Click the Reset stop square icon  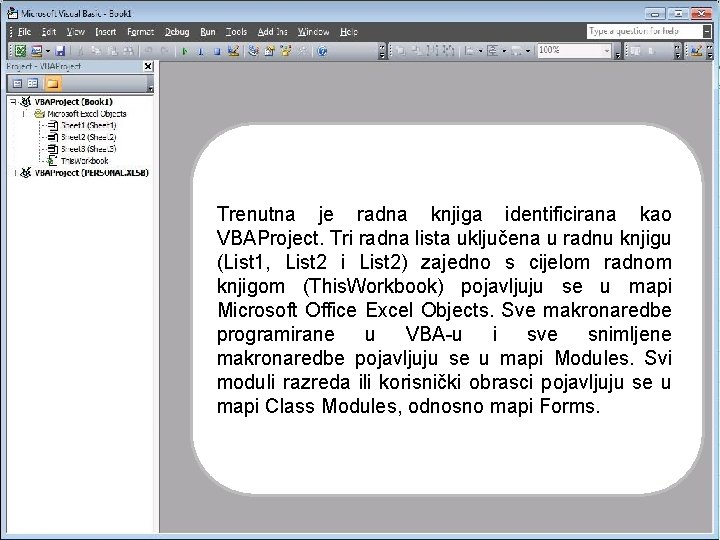coord(217,51)
